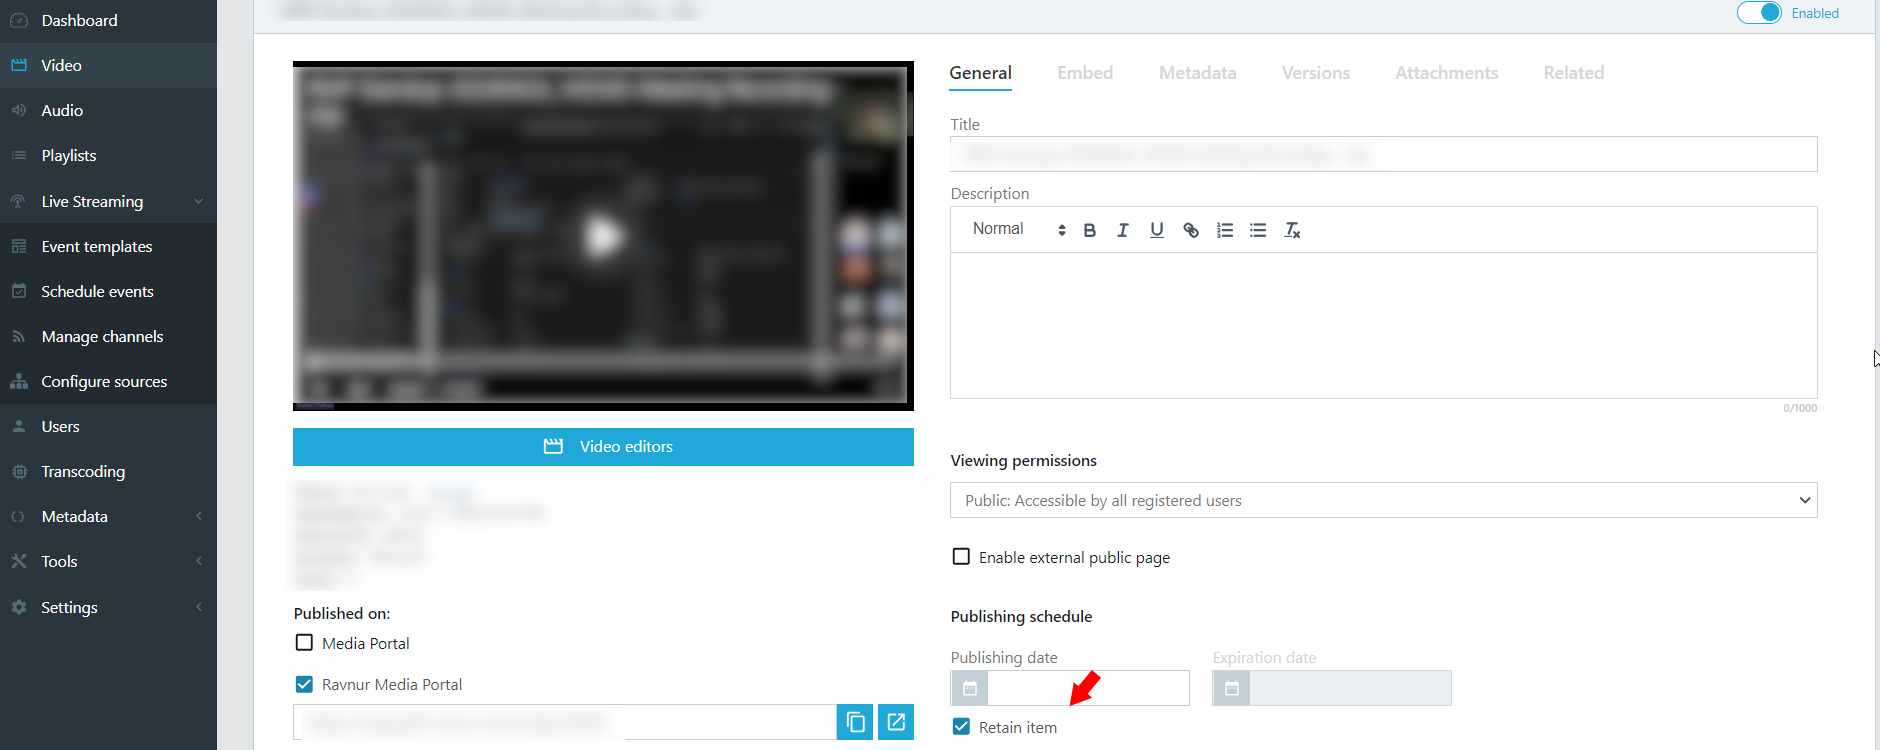Viewport: 1880px width, 750px height.
Task: Open the Viewing permissions dropdown
Action: (1383, 500)
